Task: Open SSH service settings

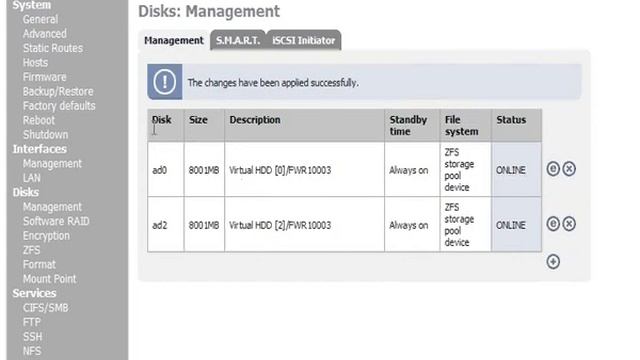Action: point(32,336)
